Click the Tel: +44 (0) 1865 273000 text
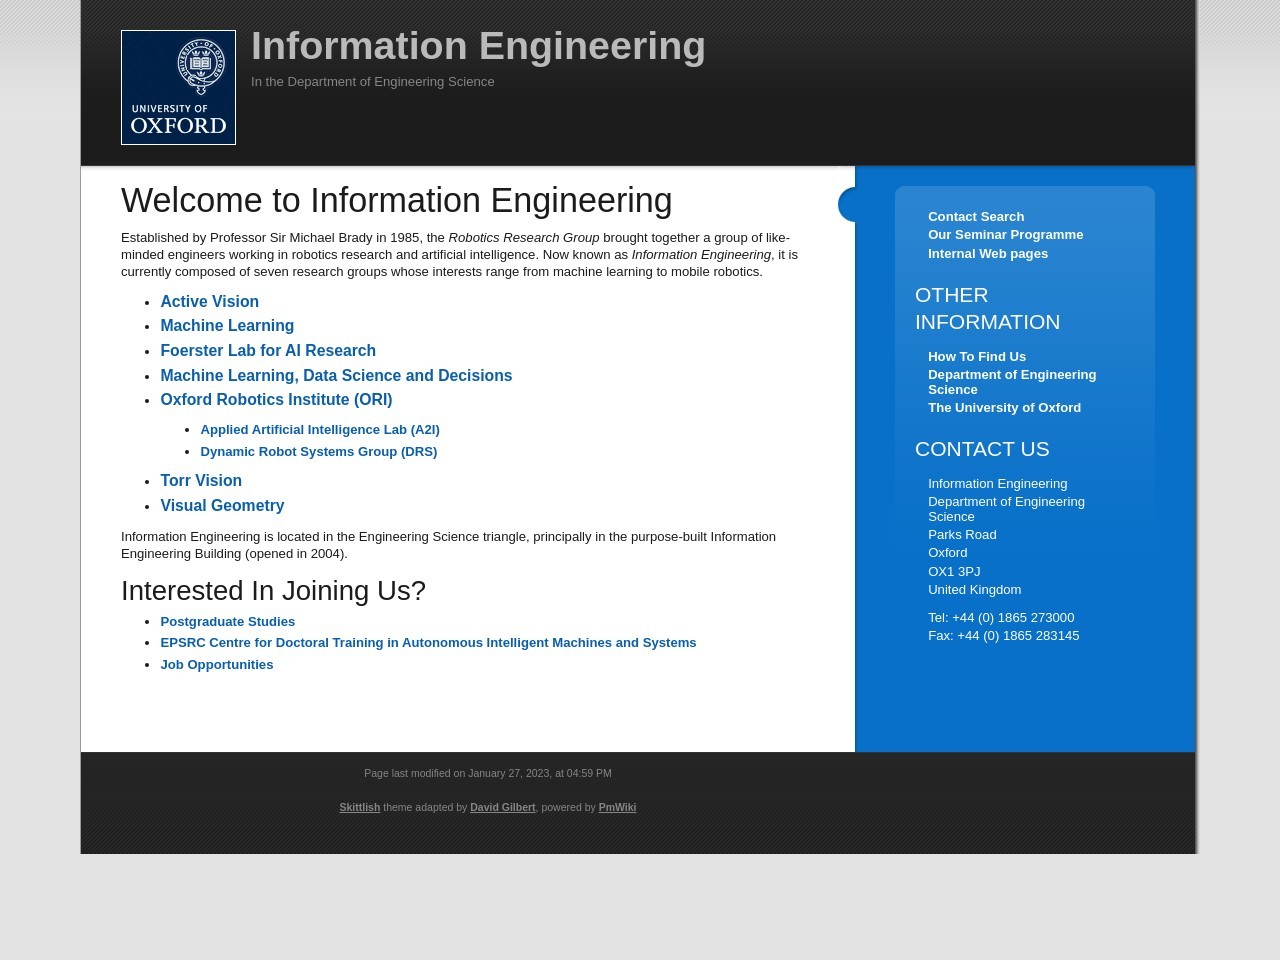The image size is (1280, 960). pyautogui.click(x=1001, y=617)
